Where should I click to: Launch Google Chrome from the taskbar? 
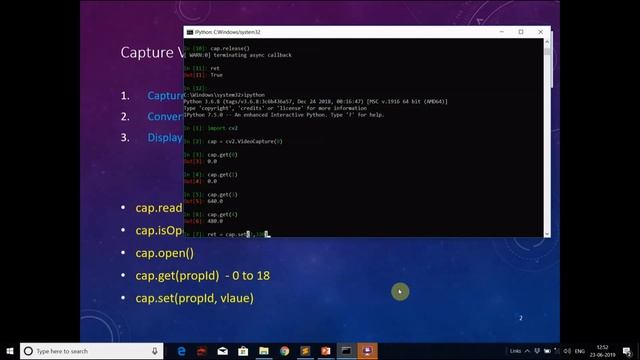(x=284, y=351)
